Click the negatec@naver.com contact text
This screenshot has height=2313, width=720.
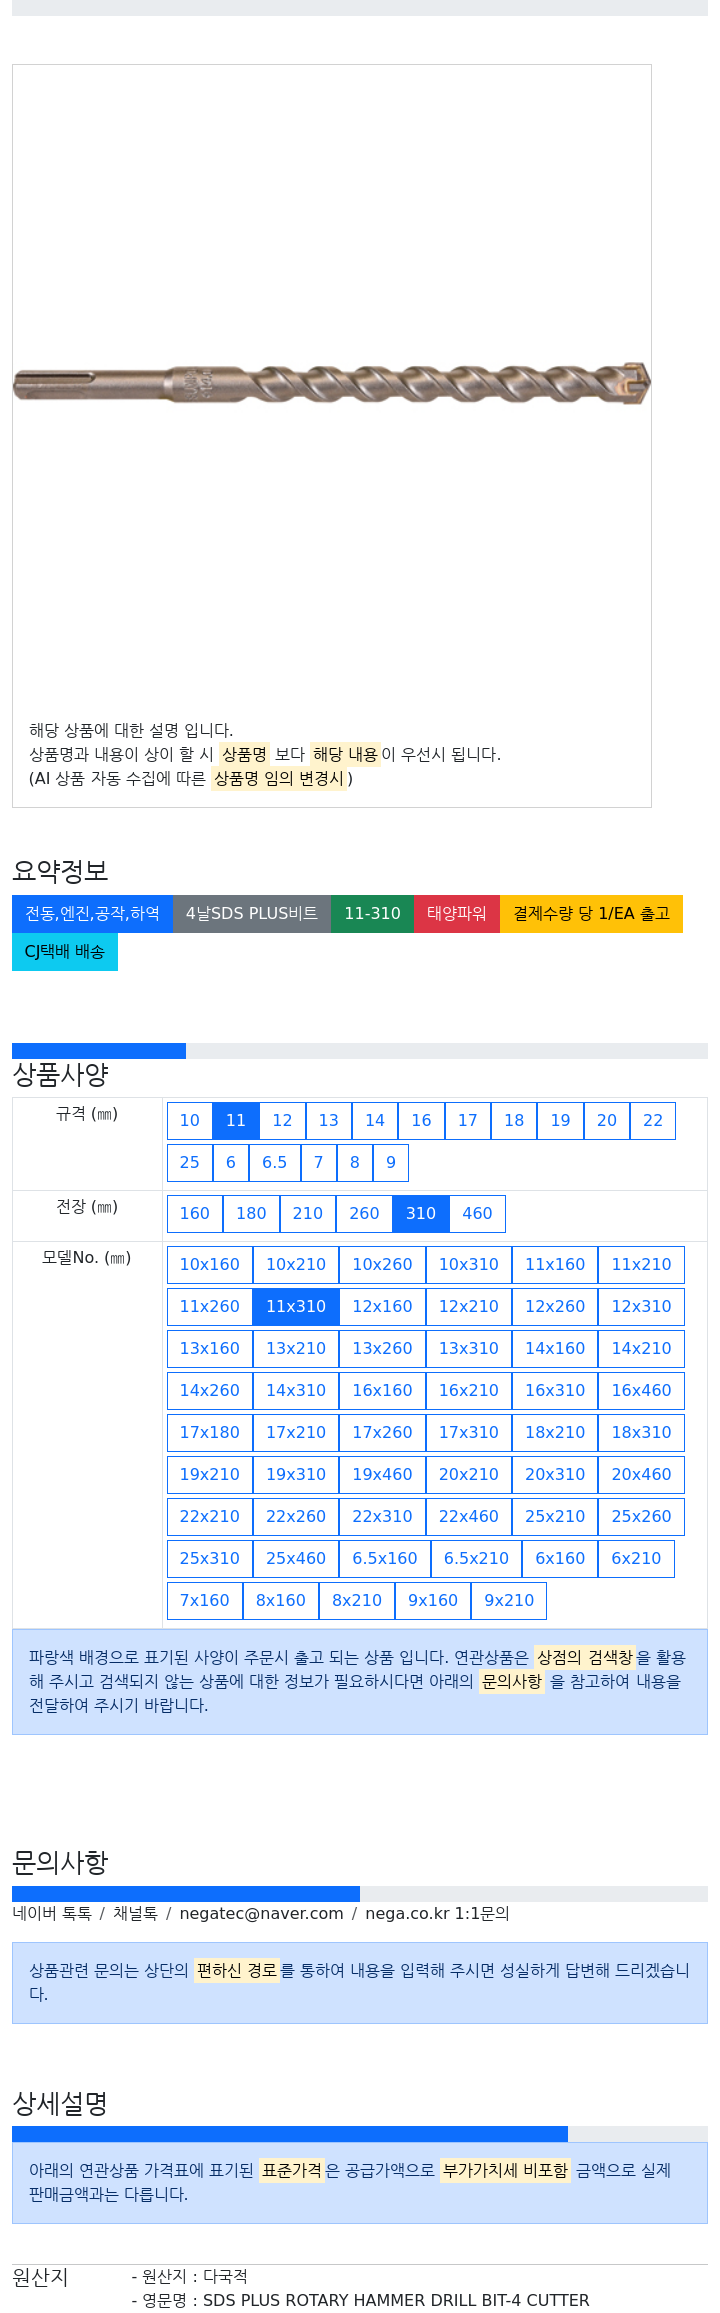pos(261,1913)
